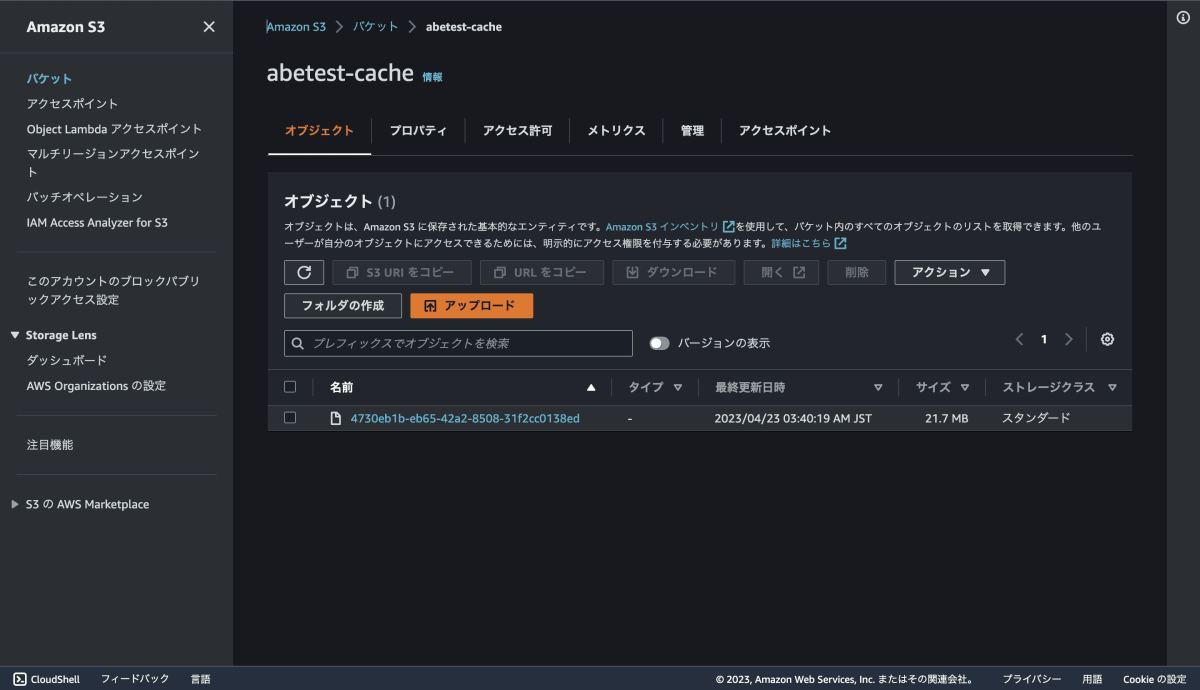Open バケット in the sidebar
The height and width of the screenshot is (690, 1200).
click(49, 79)
